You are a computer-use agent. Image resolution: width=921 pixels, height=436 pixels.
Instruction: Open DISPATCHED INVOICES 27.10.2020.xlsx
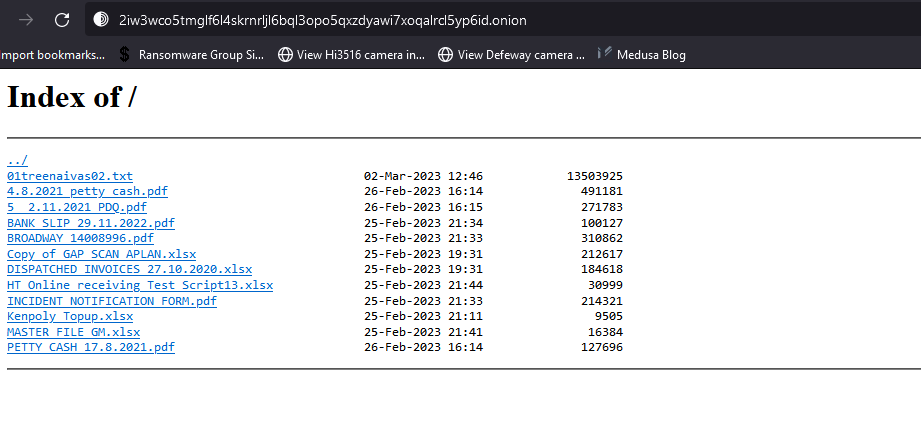coord(129,270)
